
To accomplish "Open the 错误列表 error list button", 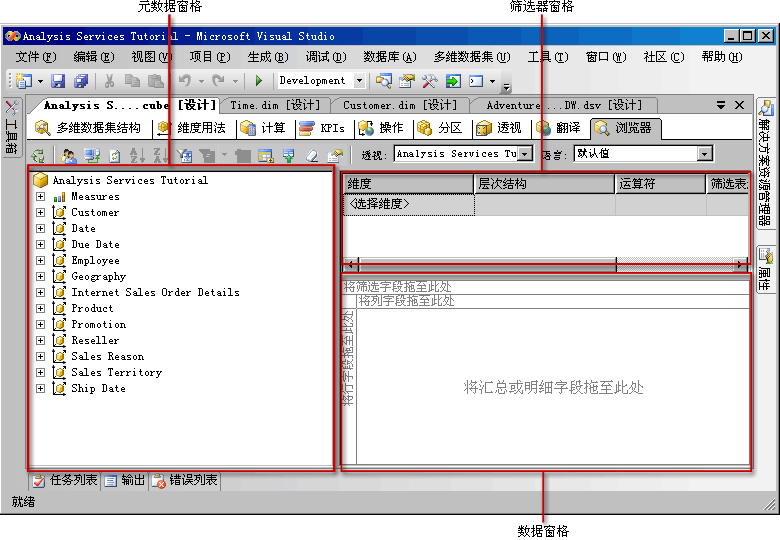I will pos(185,480).
